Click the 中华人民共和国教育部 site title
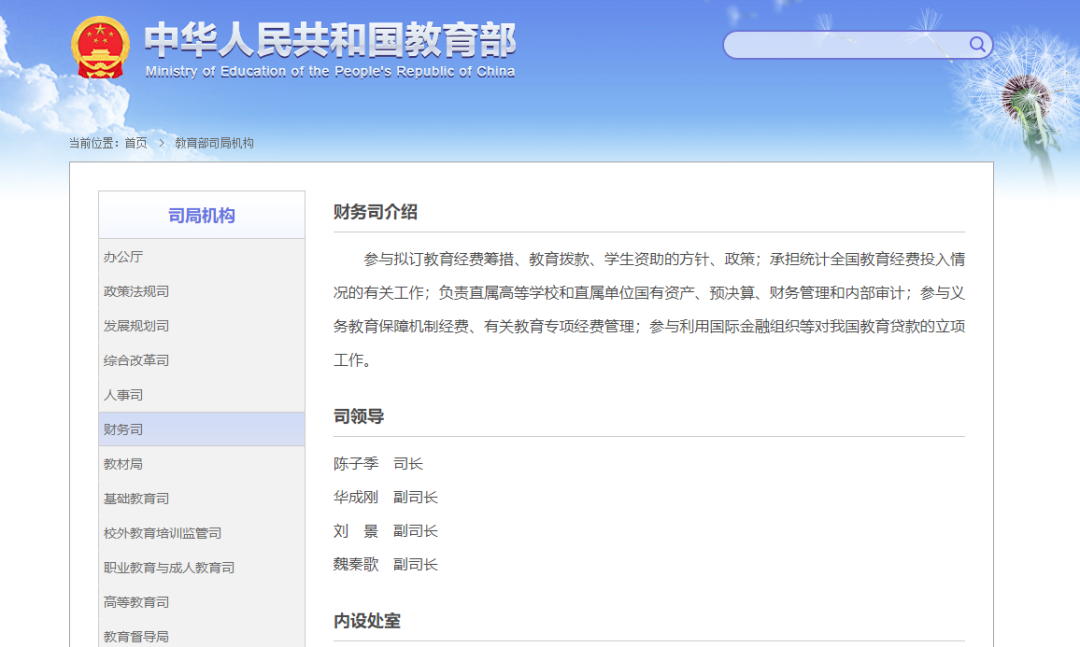 click(330, 40)
